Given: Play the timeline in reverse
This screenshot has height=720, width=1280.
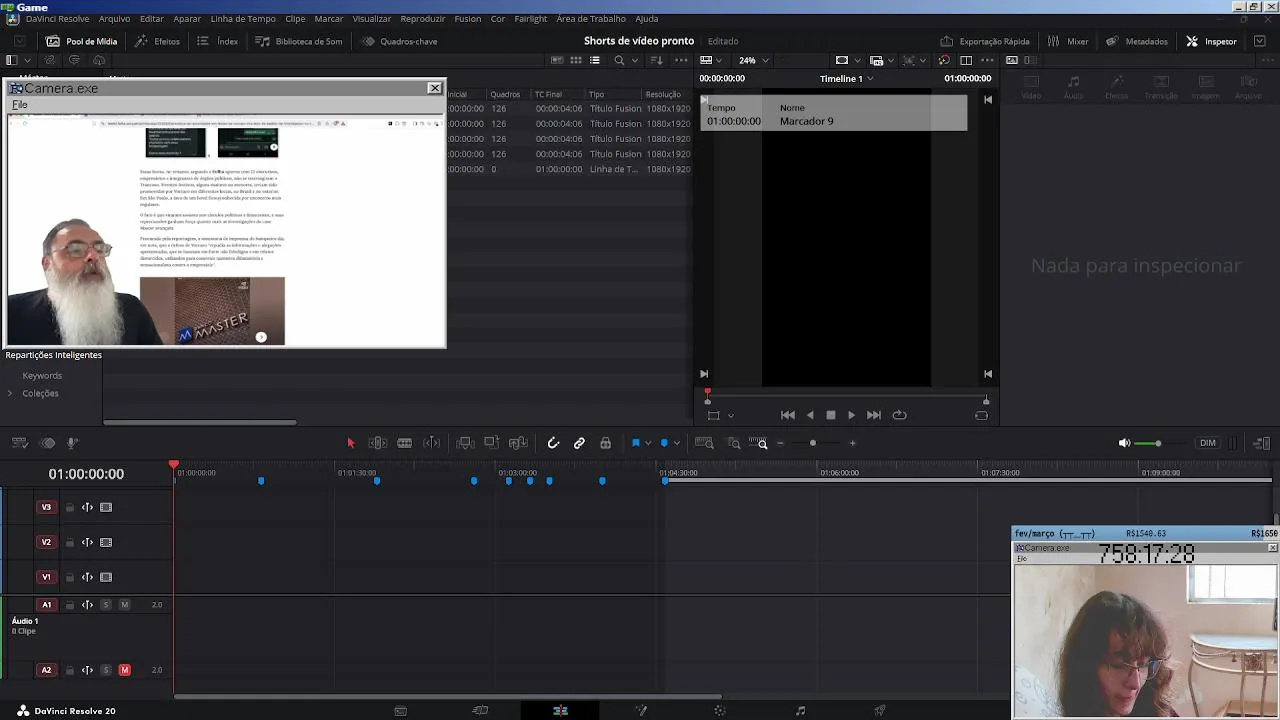Looking at the screenshot, I should [810, 415].
